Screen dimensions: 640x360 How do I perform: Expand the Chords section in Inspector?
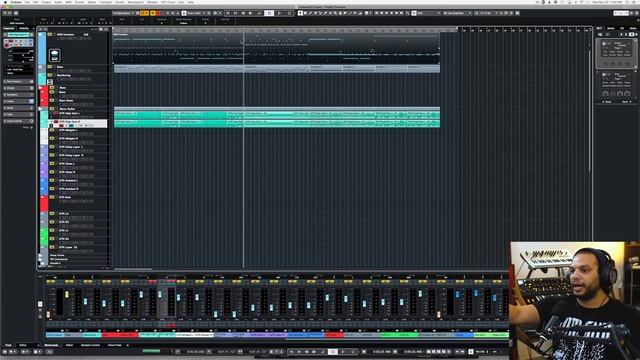18,88
